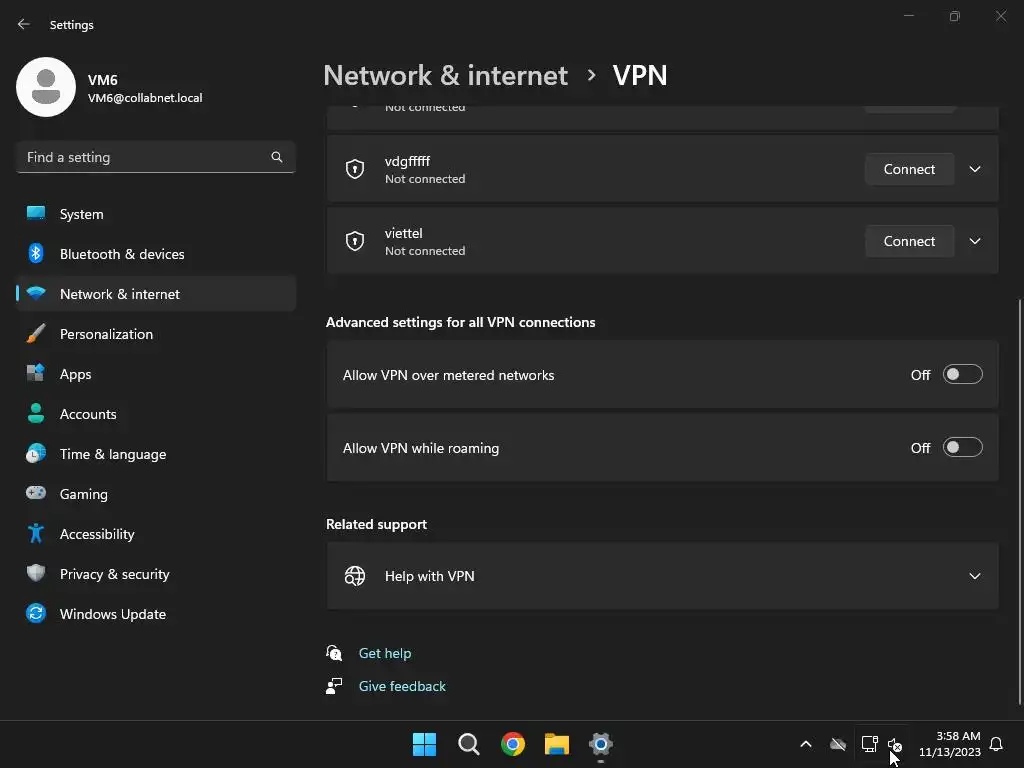This screenshot has height=768, width=1024.
Task: Enable Allow VPN over metered networks
Action: [962, 375]
